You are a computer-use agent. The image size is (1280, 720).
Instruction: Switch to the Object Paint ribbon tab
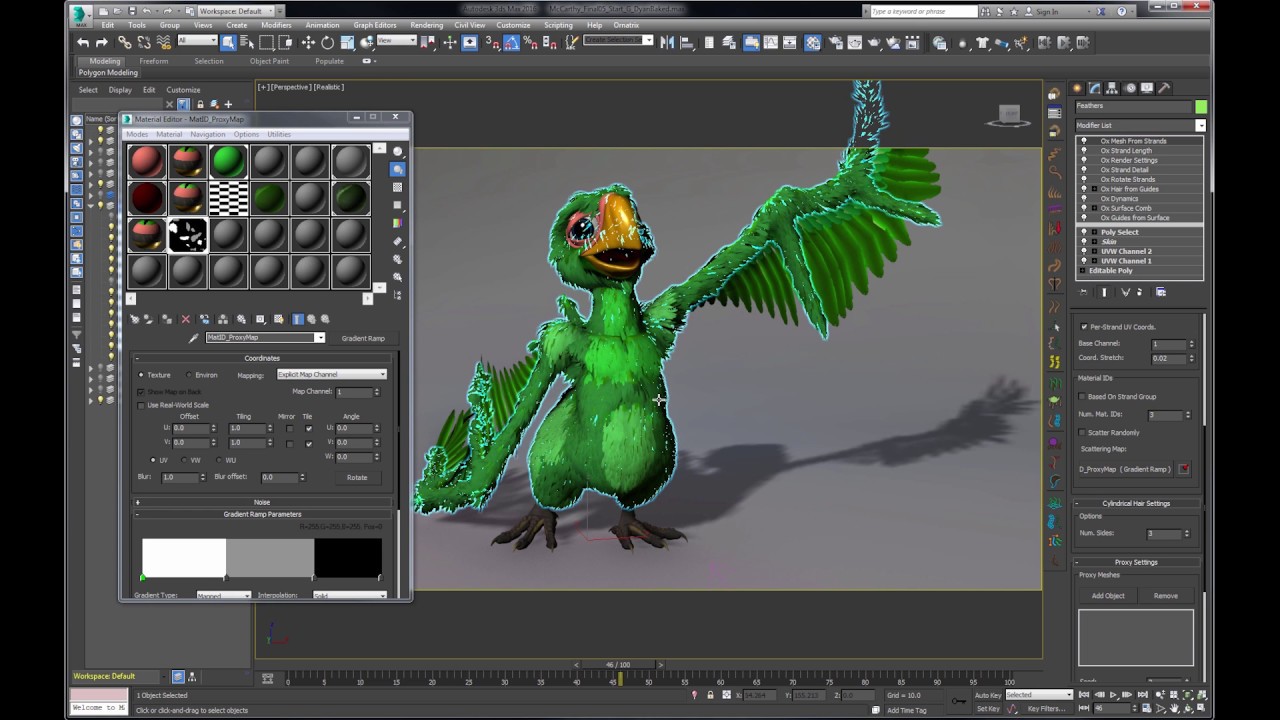pyautogui.click(x=269, y=61)
